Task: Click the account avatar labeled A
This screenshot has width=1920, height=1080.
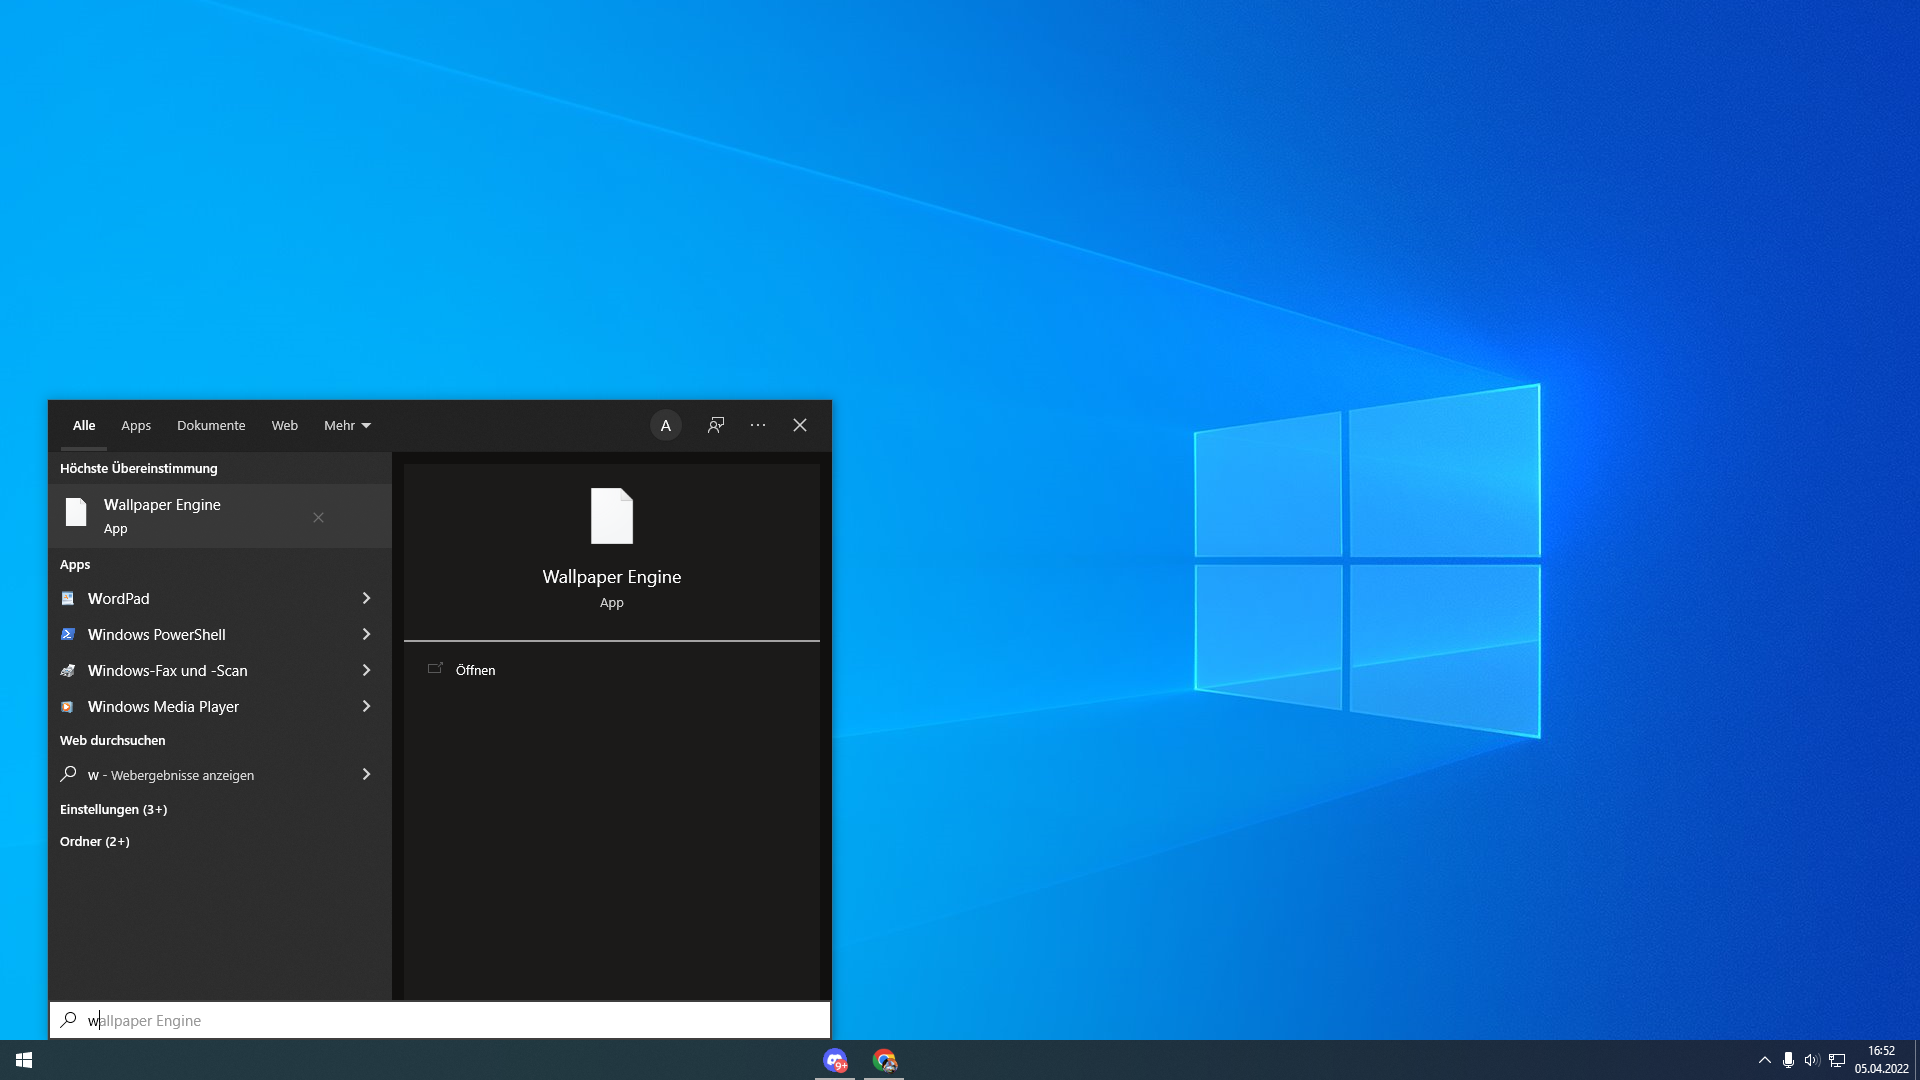Action: [666, 425]
